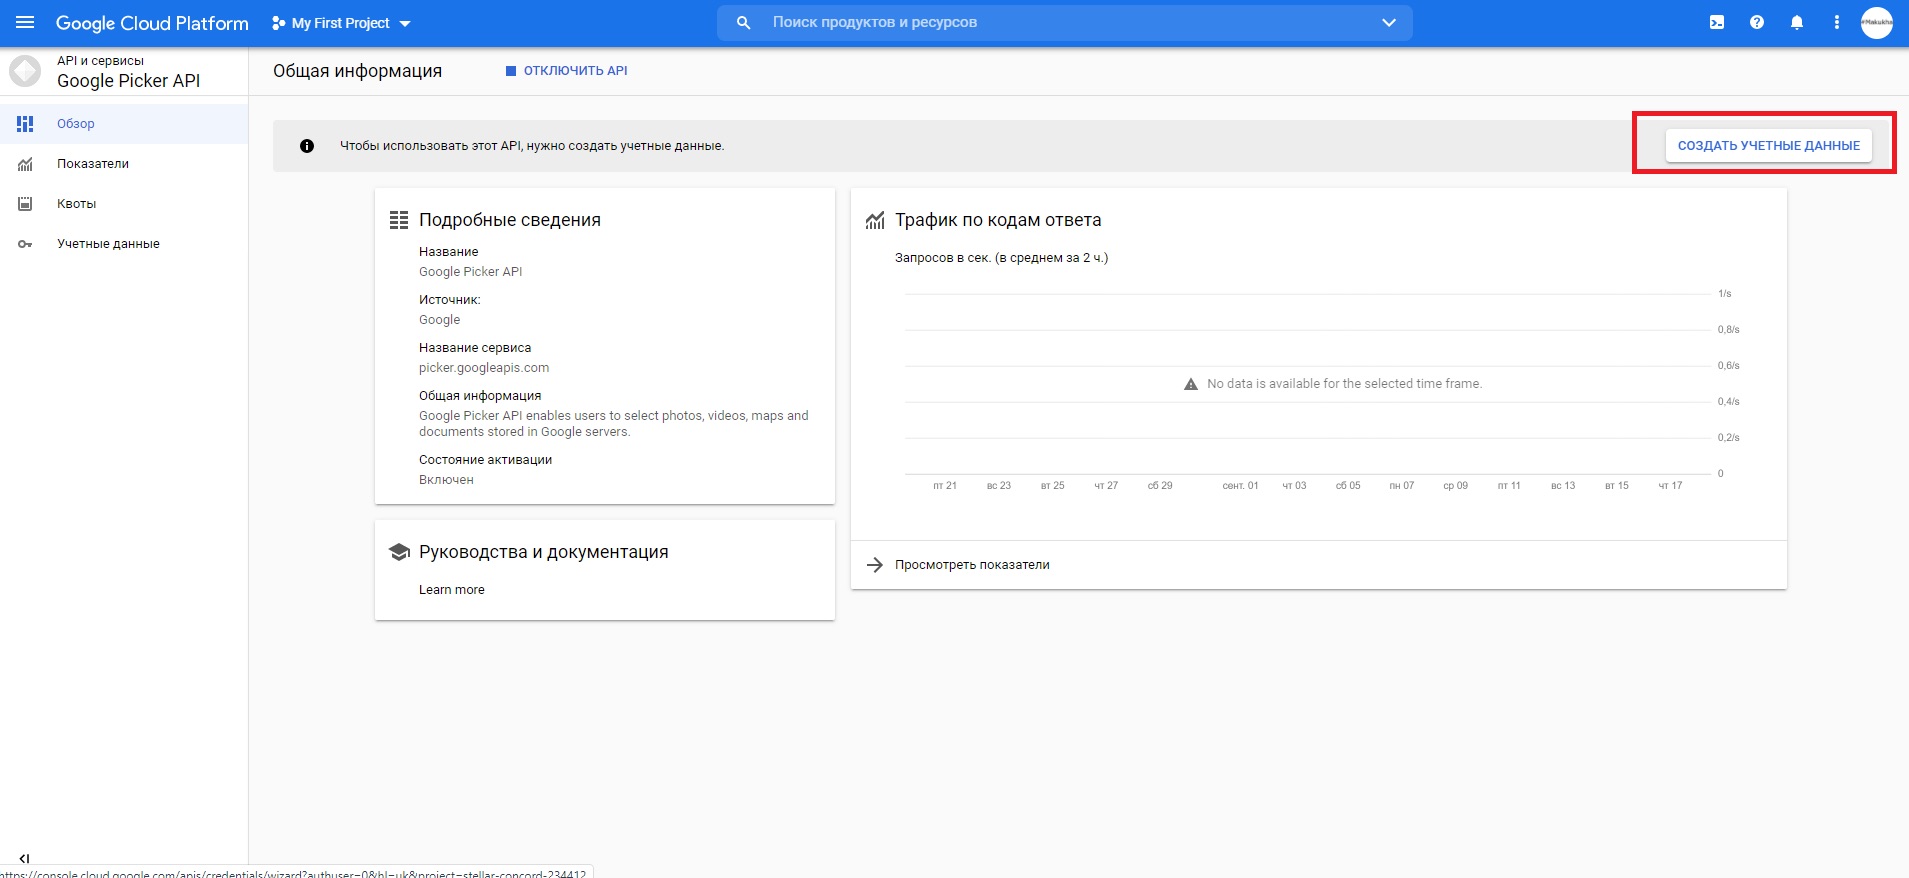
Task: Open the My First Project selector
Action: point(341,23)
